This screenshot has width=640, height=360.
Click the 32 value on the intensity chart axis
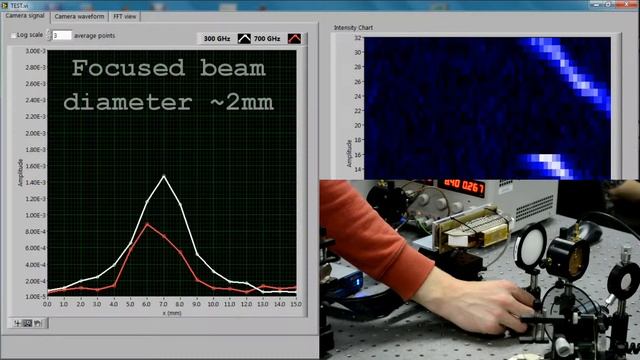click(358, 38)
